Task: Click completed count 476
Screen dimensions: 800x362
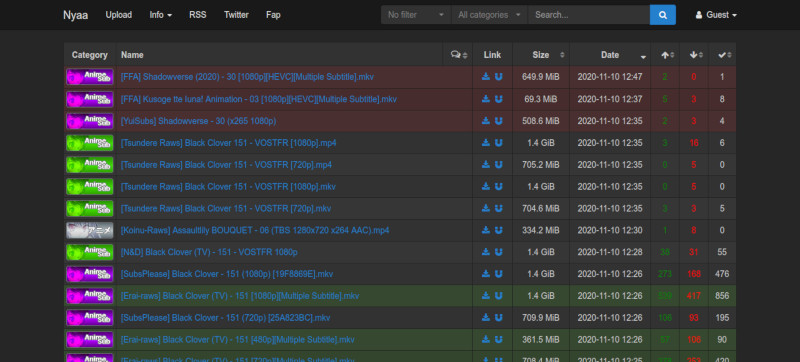Action: click(722, 274)
